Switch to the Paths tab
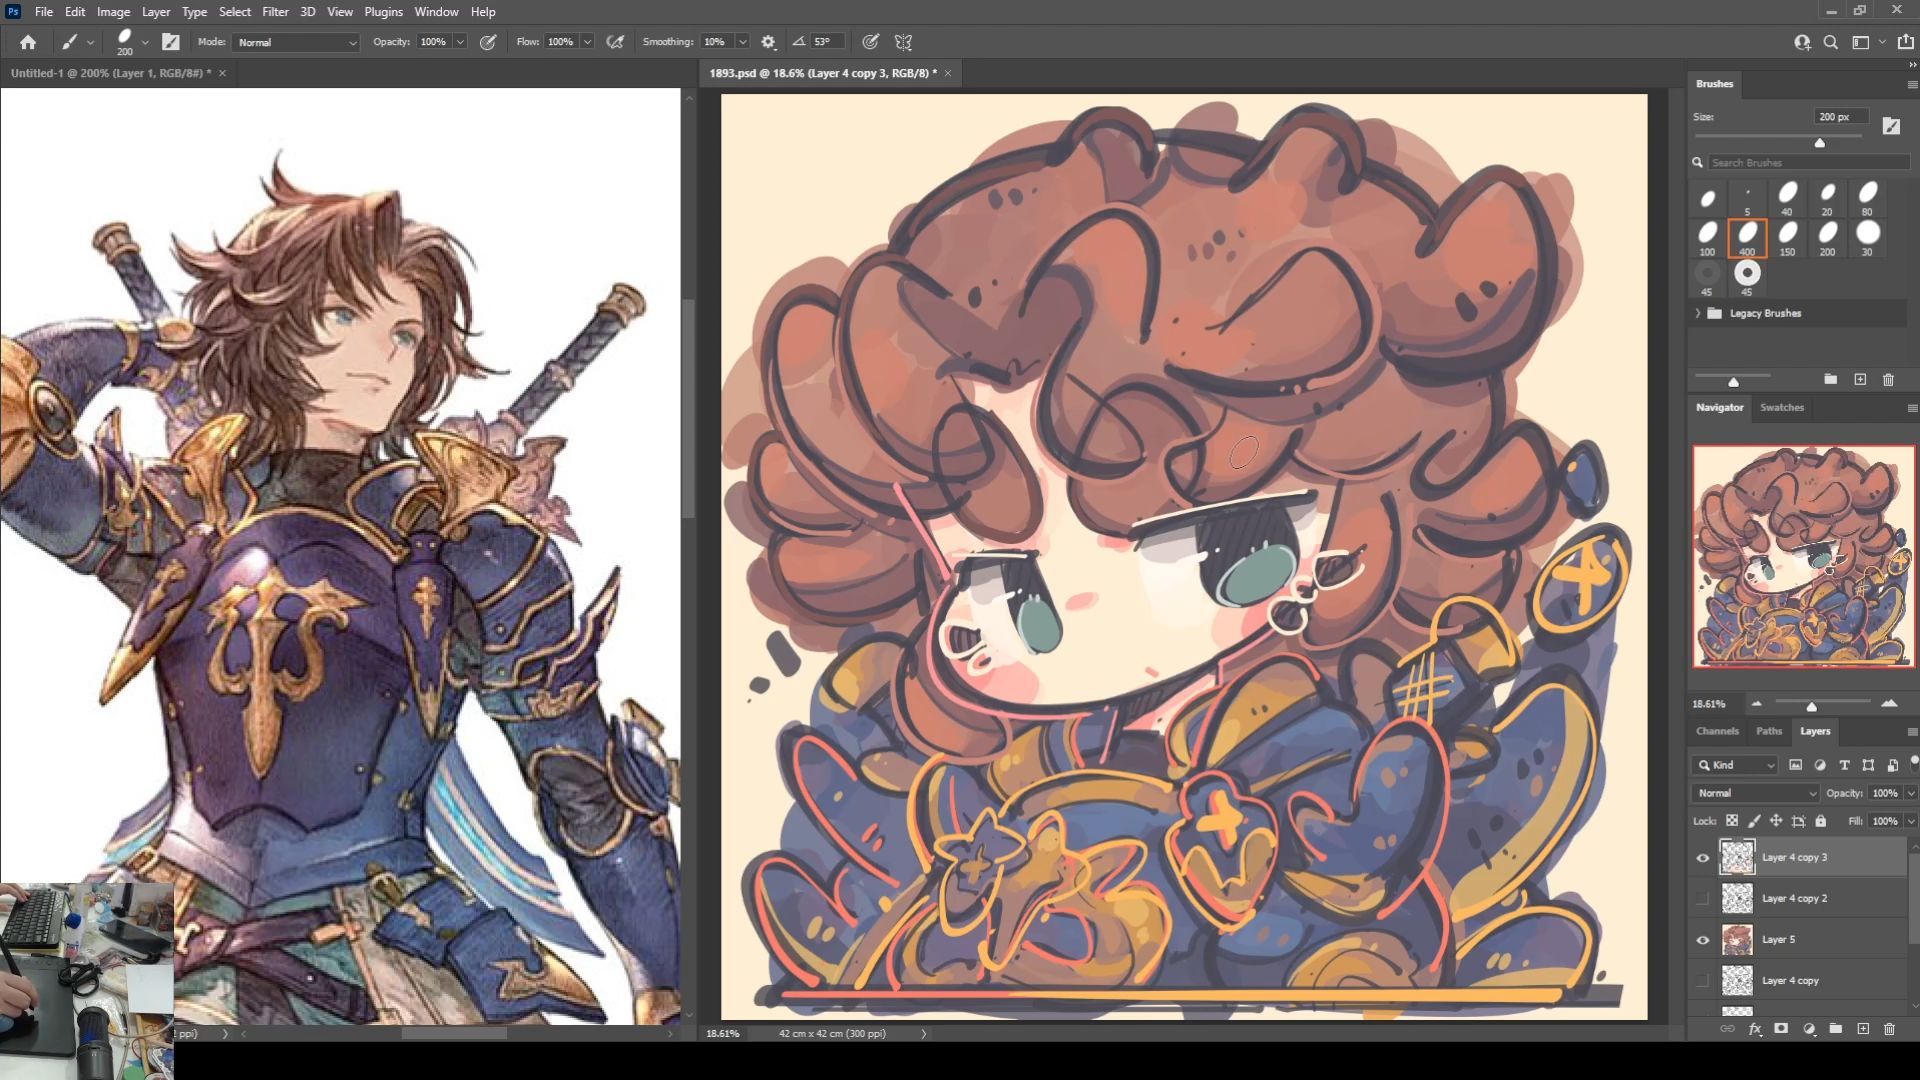The image size is (1920, 1080). [1768, 731]
